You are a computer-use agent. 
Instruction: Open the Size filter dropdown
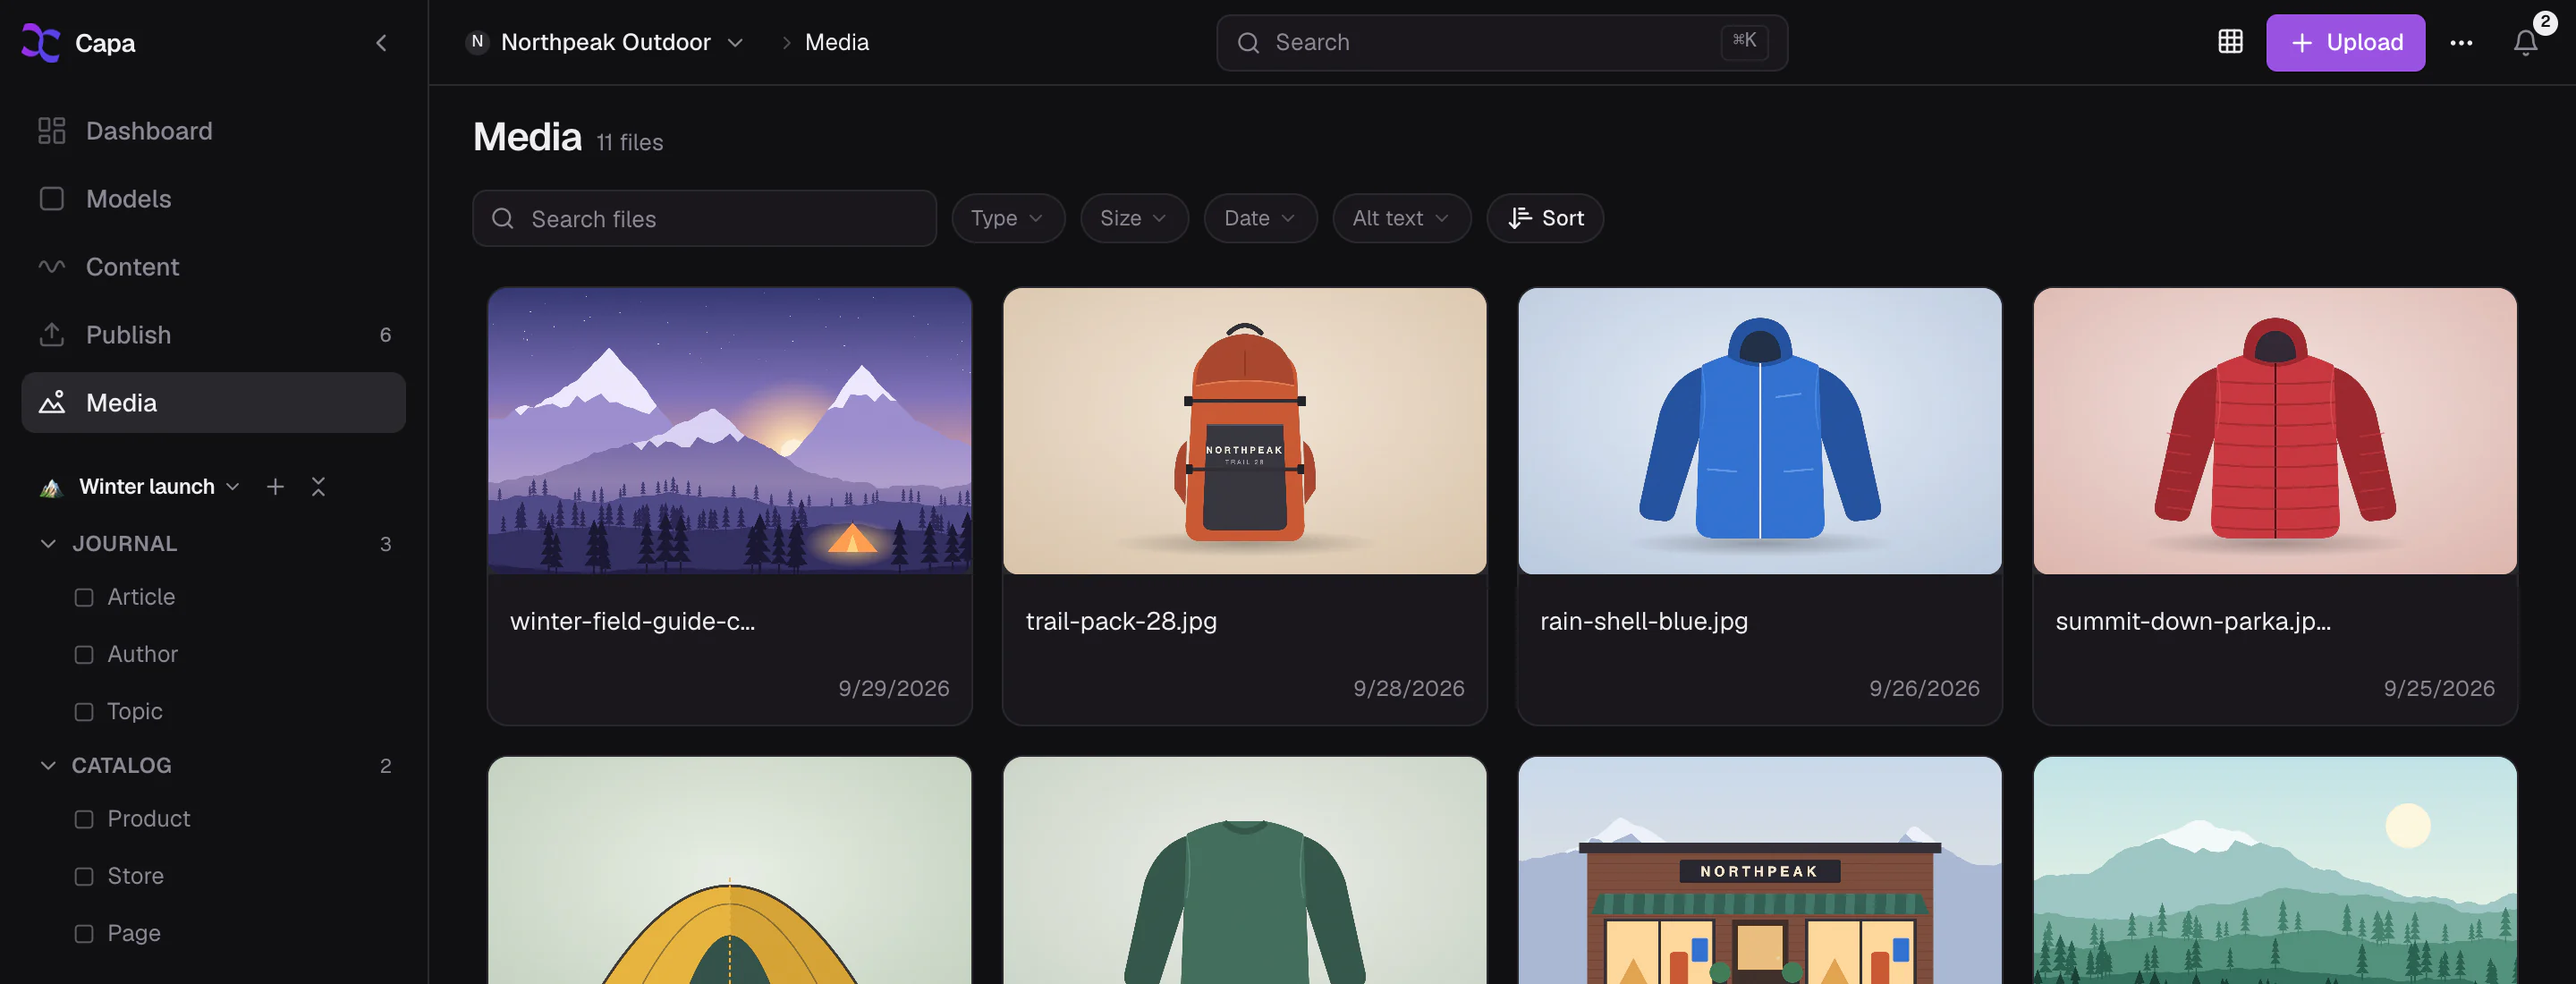coord(1134,218)
